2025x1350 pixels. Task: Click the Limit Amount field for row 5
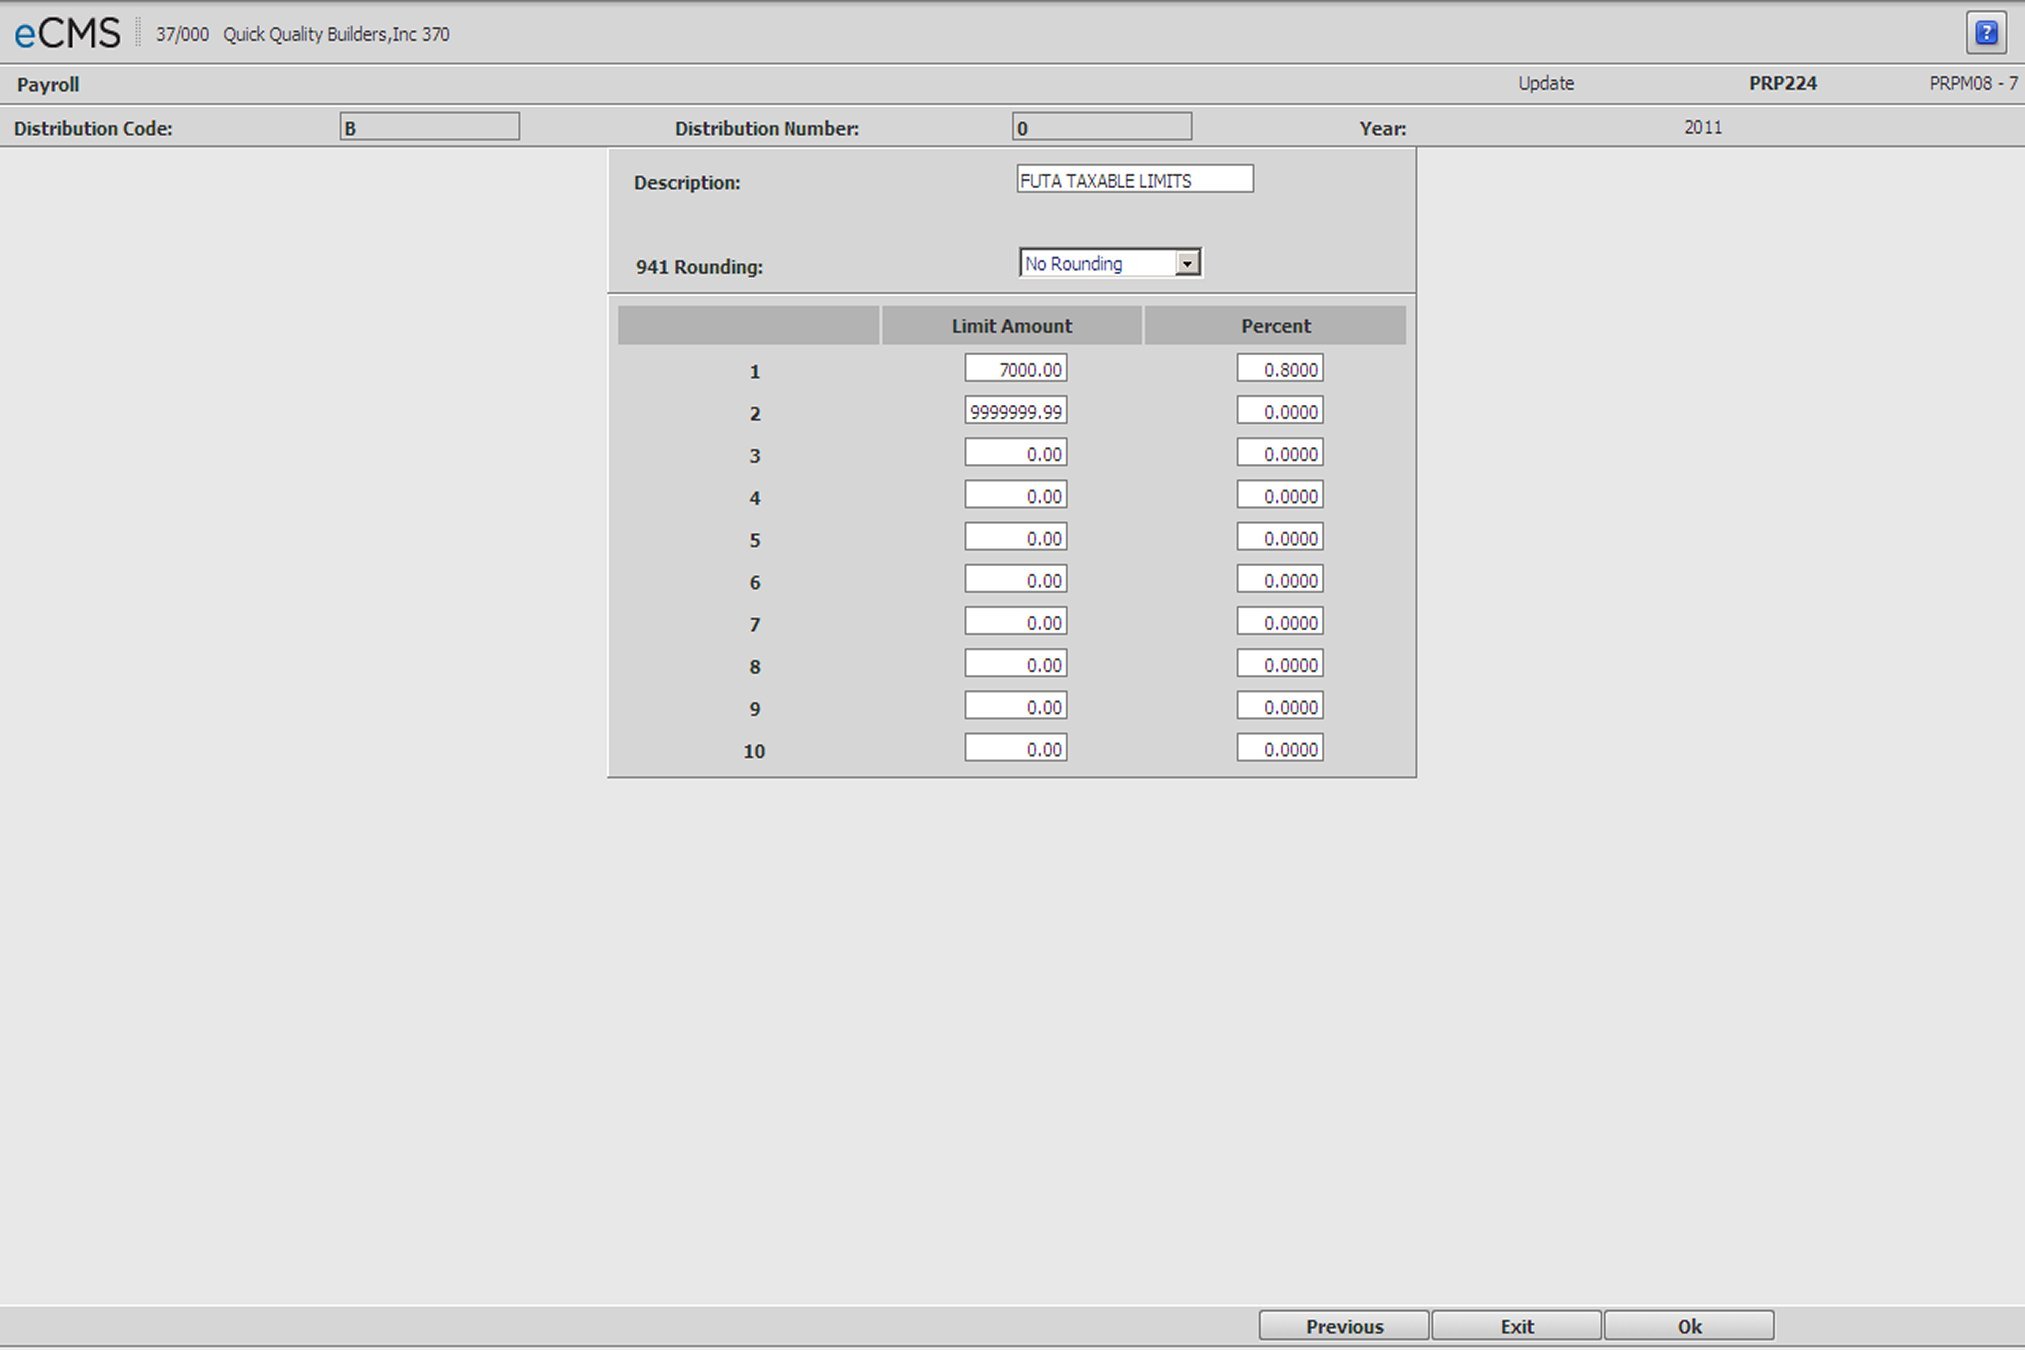coord(1011,538)
